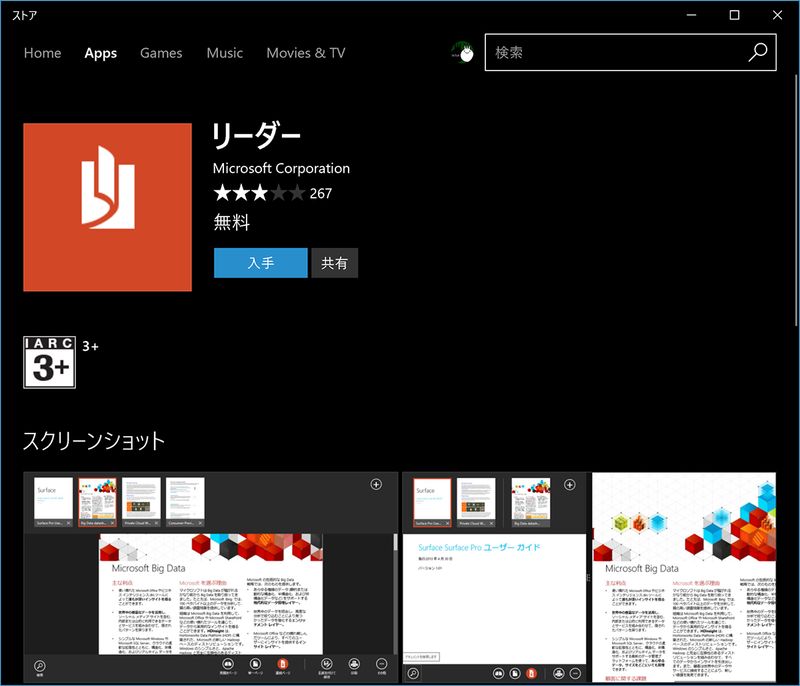Viewport: 800px width, 686px height.
Task: Click the 無料 price label
Action: [x=232, y=222]
